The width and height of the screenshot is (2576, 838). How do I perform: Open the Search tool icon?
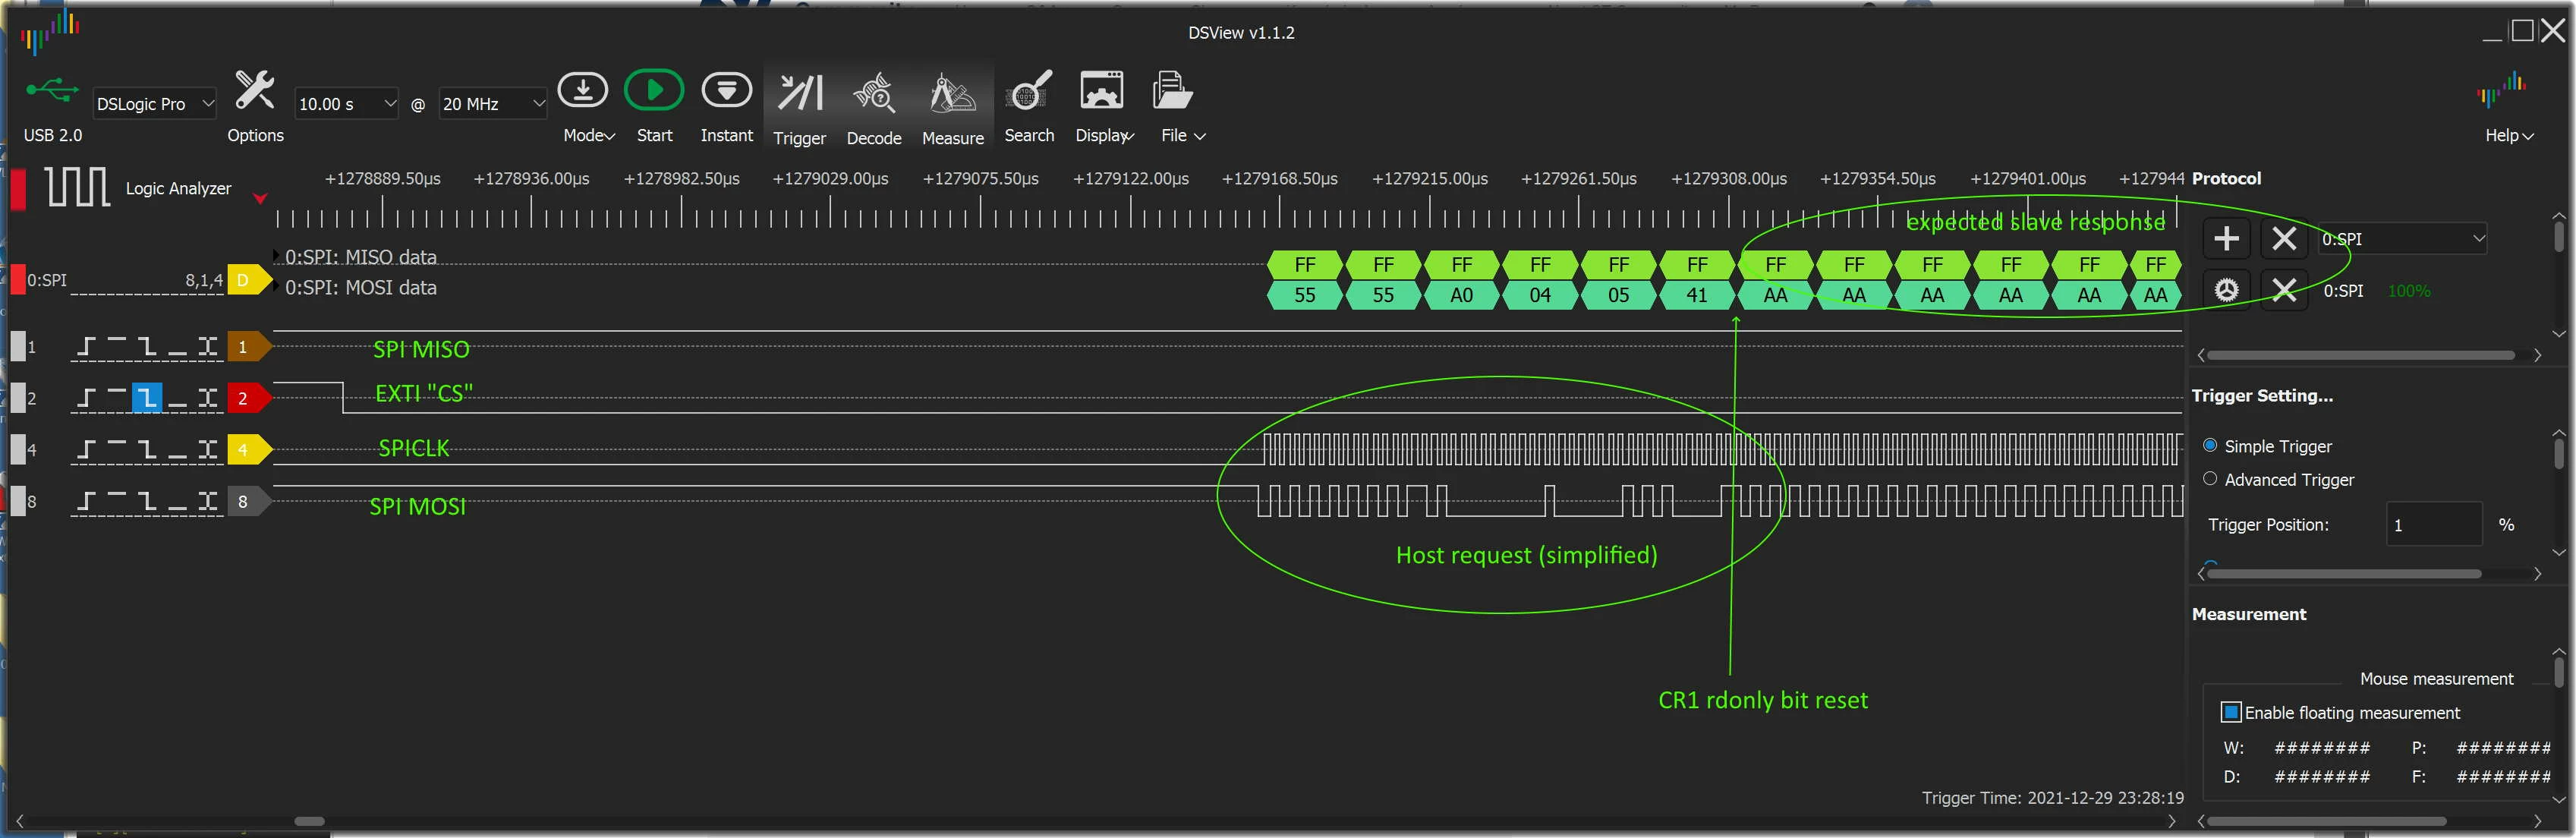[1029, 91]
